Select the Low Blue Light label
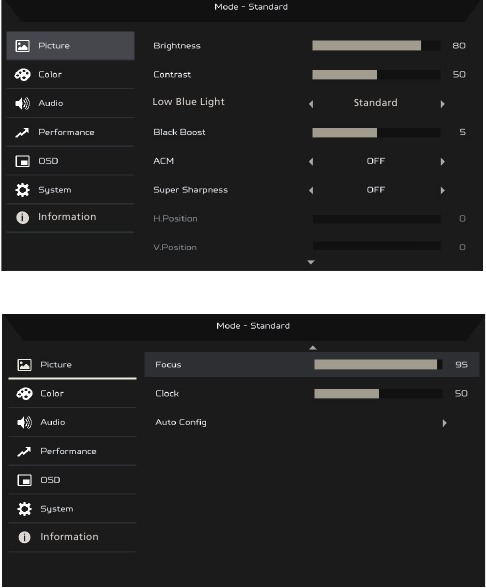This screenshot has width=486, height=588. tap(188, 102)
